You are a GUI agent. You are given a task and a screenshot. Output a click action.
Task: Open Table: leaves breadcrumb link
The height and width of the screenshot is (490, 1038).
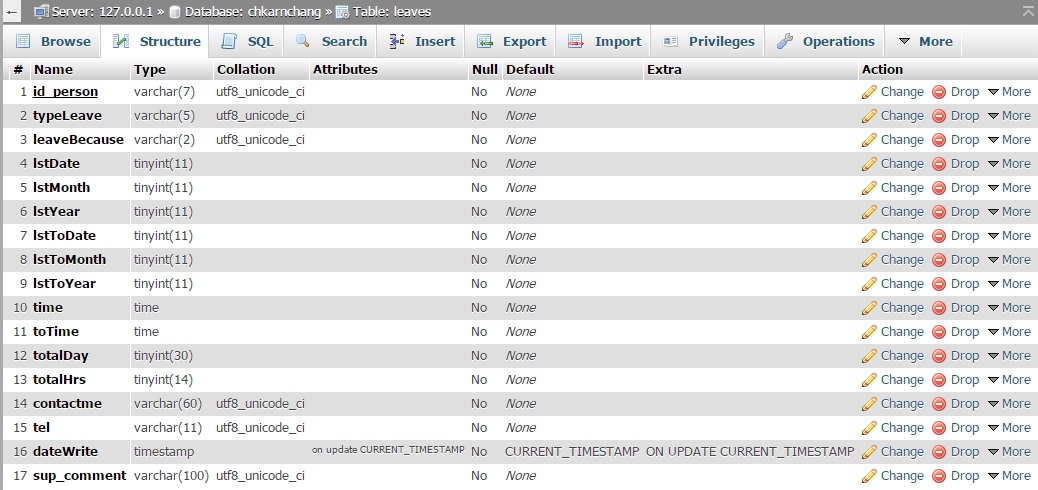[x=392, y=11]
